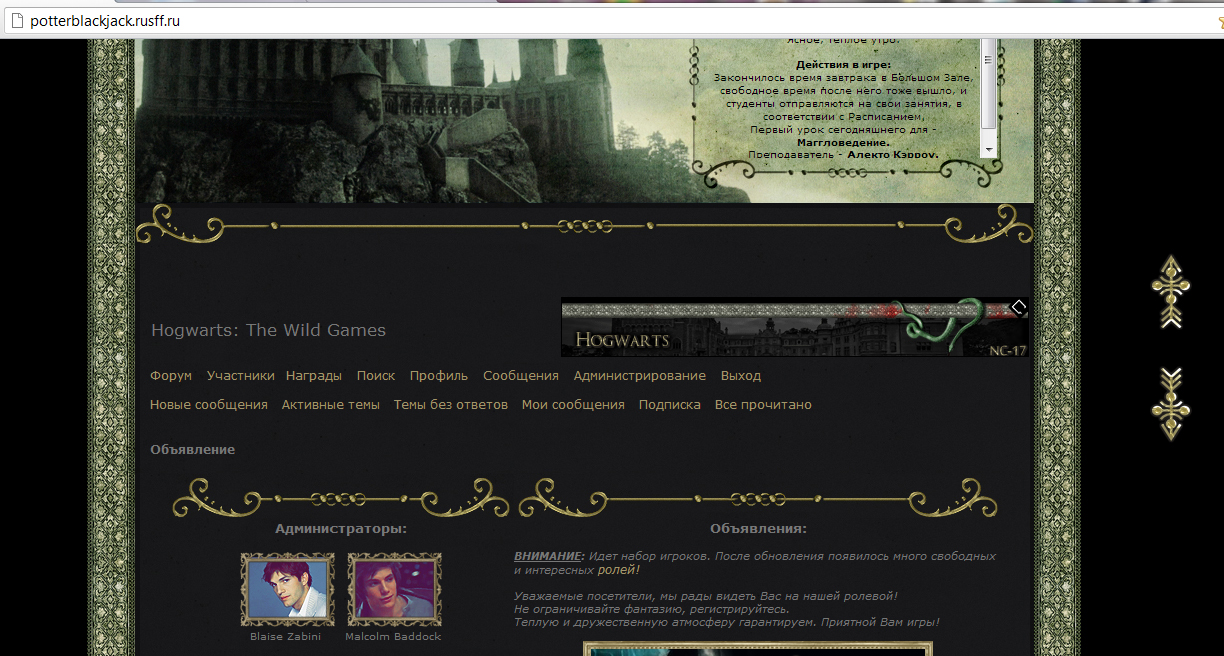Image resolution: width=1224 pixels, height=656 pixels.
Task: Open the Подписка link
Action: tap(670, 405)
